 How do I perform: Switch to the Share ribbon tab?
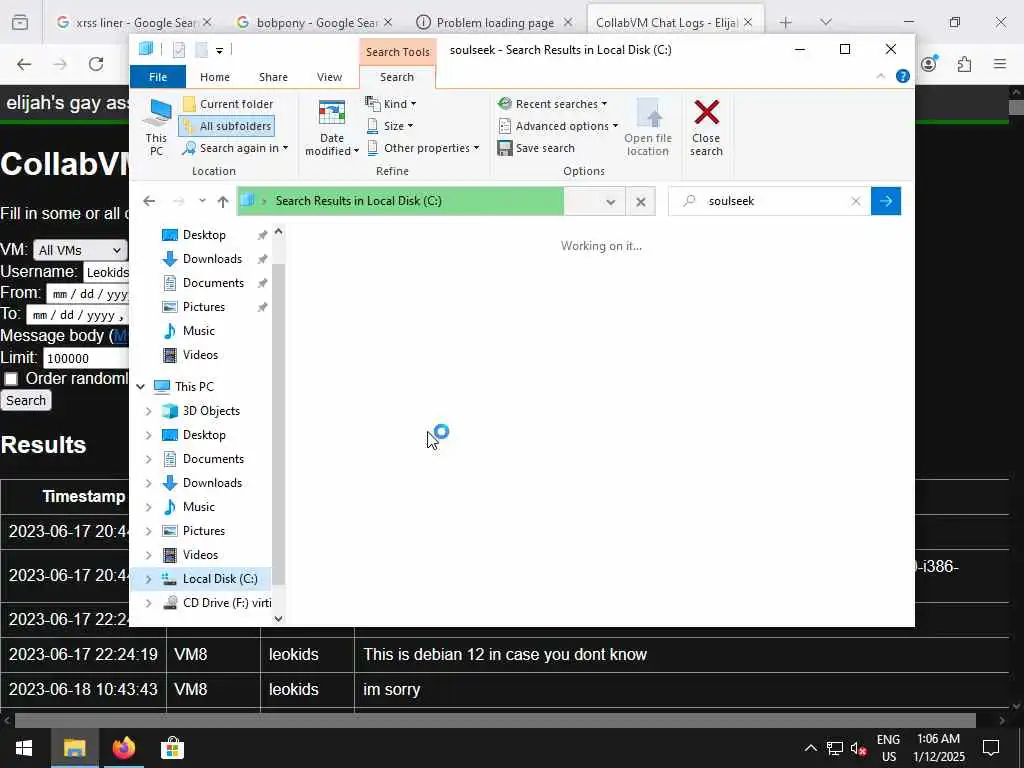pos(273,77)
